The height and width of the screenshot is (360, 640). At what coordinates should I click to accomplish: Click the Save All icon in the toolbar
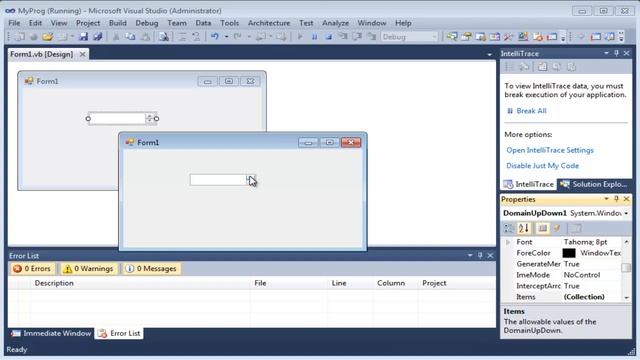point(98,37)
